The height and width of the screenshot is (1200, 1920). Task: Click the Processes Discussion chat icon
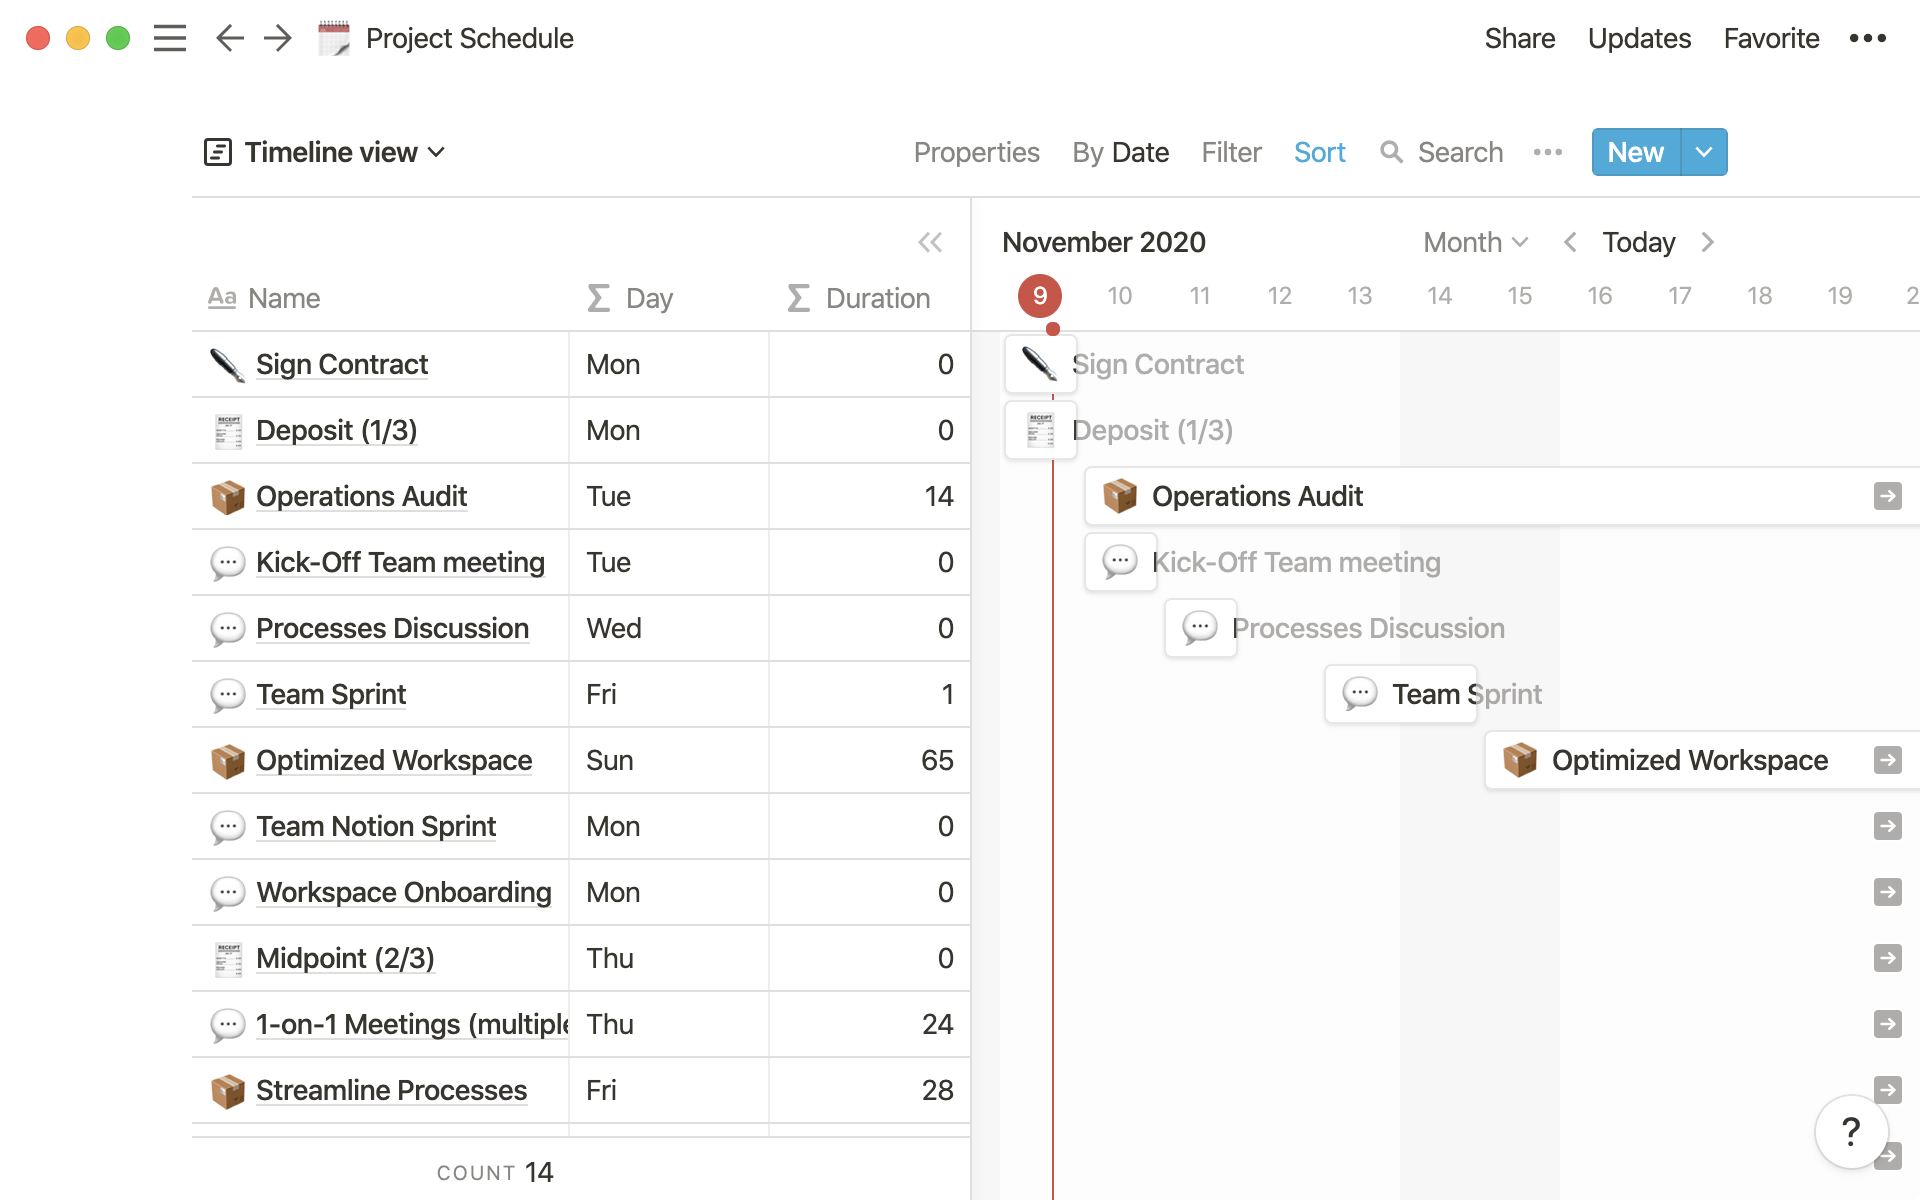click(x=227, y=628)
